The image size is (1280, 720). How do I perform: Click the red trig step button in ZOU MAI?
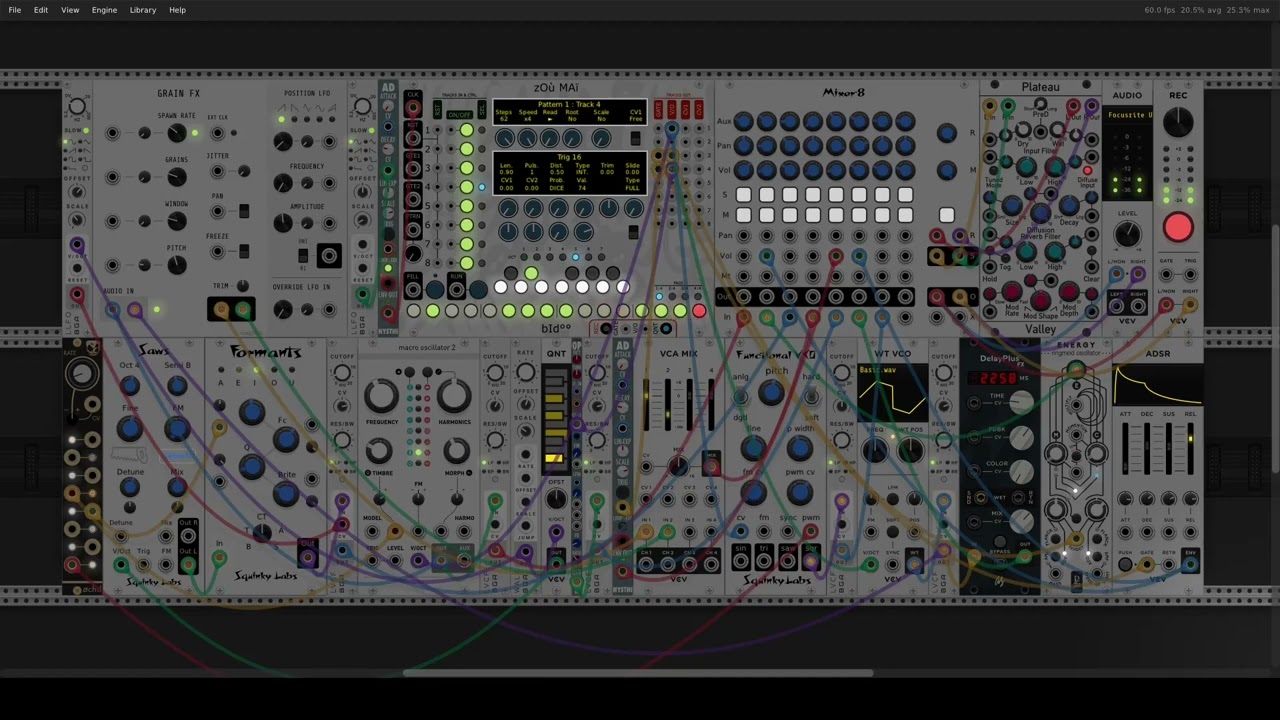pos(699,311)
